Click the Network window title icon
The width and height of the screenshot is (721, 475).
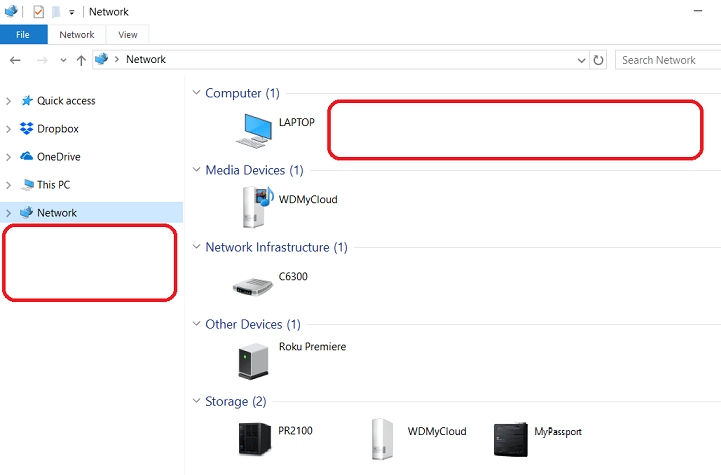(x=11, y=11)
